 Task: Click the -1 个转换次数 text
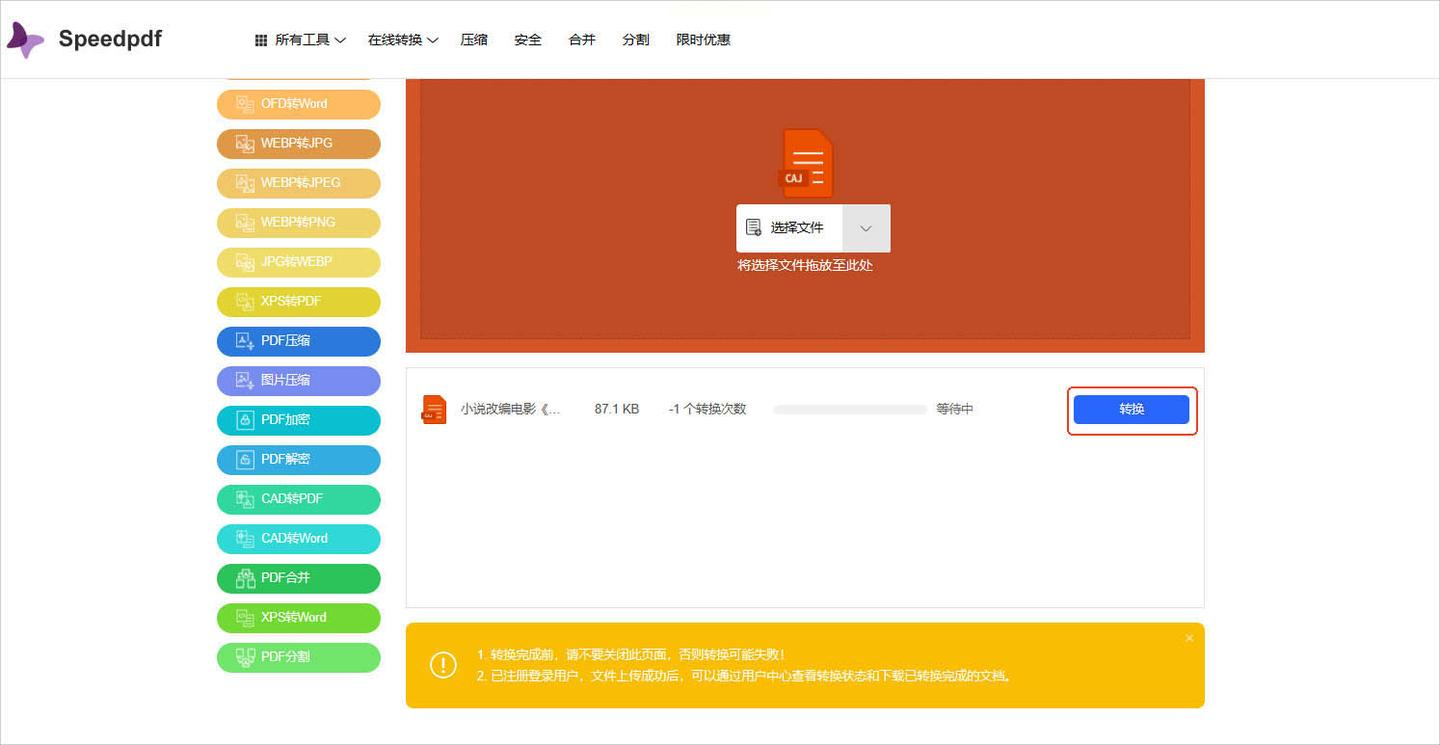(x=708, y=409)
